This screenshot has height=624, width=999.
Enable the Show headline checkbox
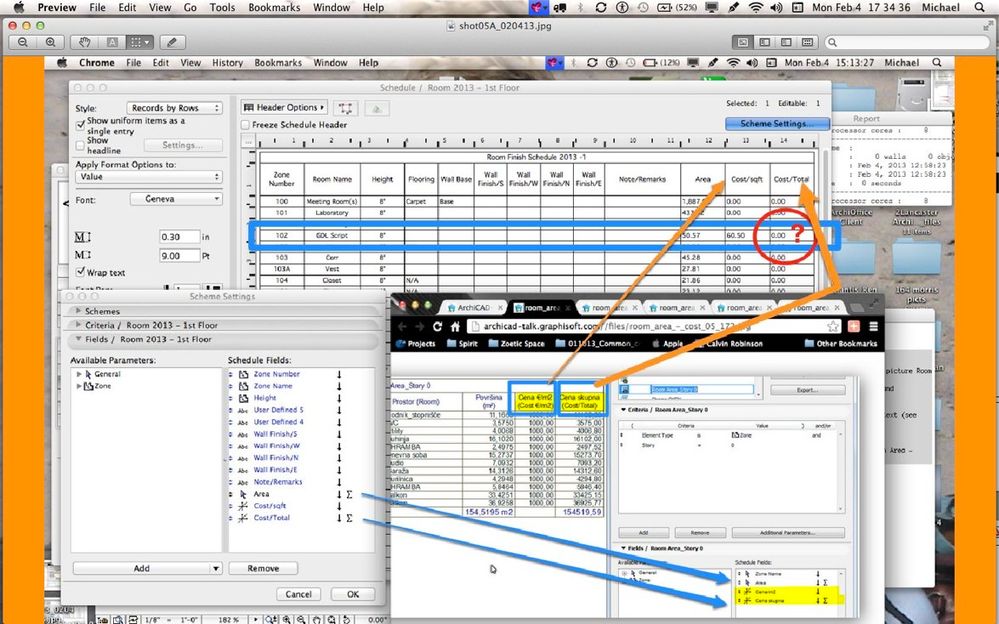pos(80,145)
